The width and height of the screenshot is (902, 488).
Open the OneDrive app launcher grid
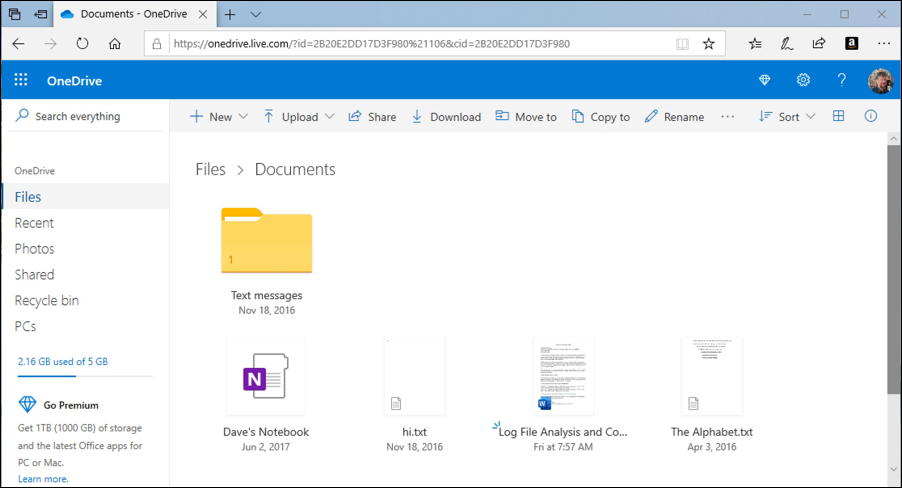click(x=21, y=81)
